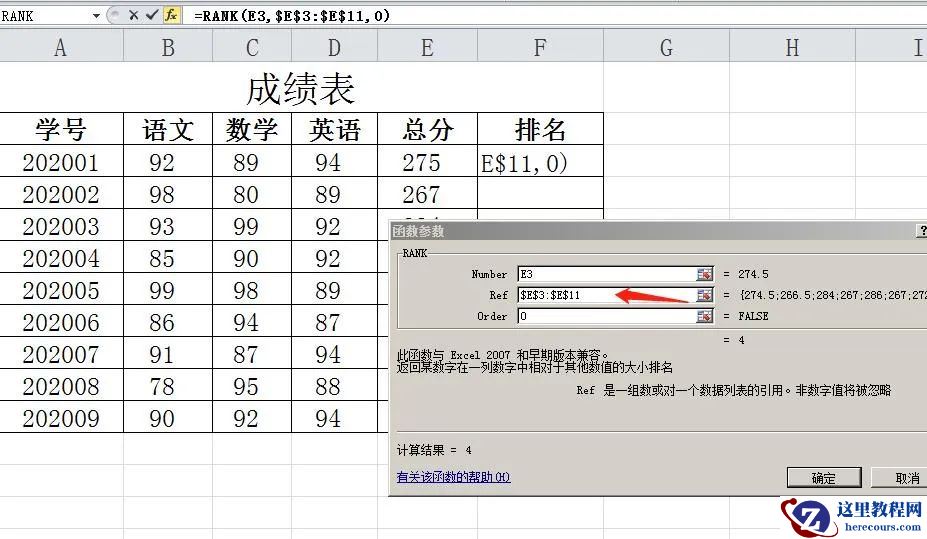Viewport: 927px width, 539px height.
Task: Click the Order input field showing 0
Action: [607, 316]
